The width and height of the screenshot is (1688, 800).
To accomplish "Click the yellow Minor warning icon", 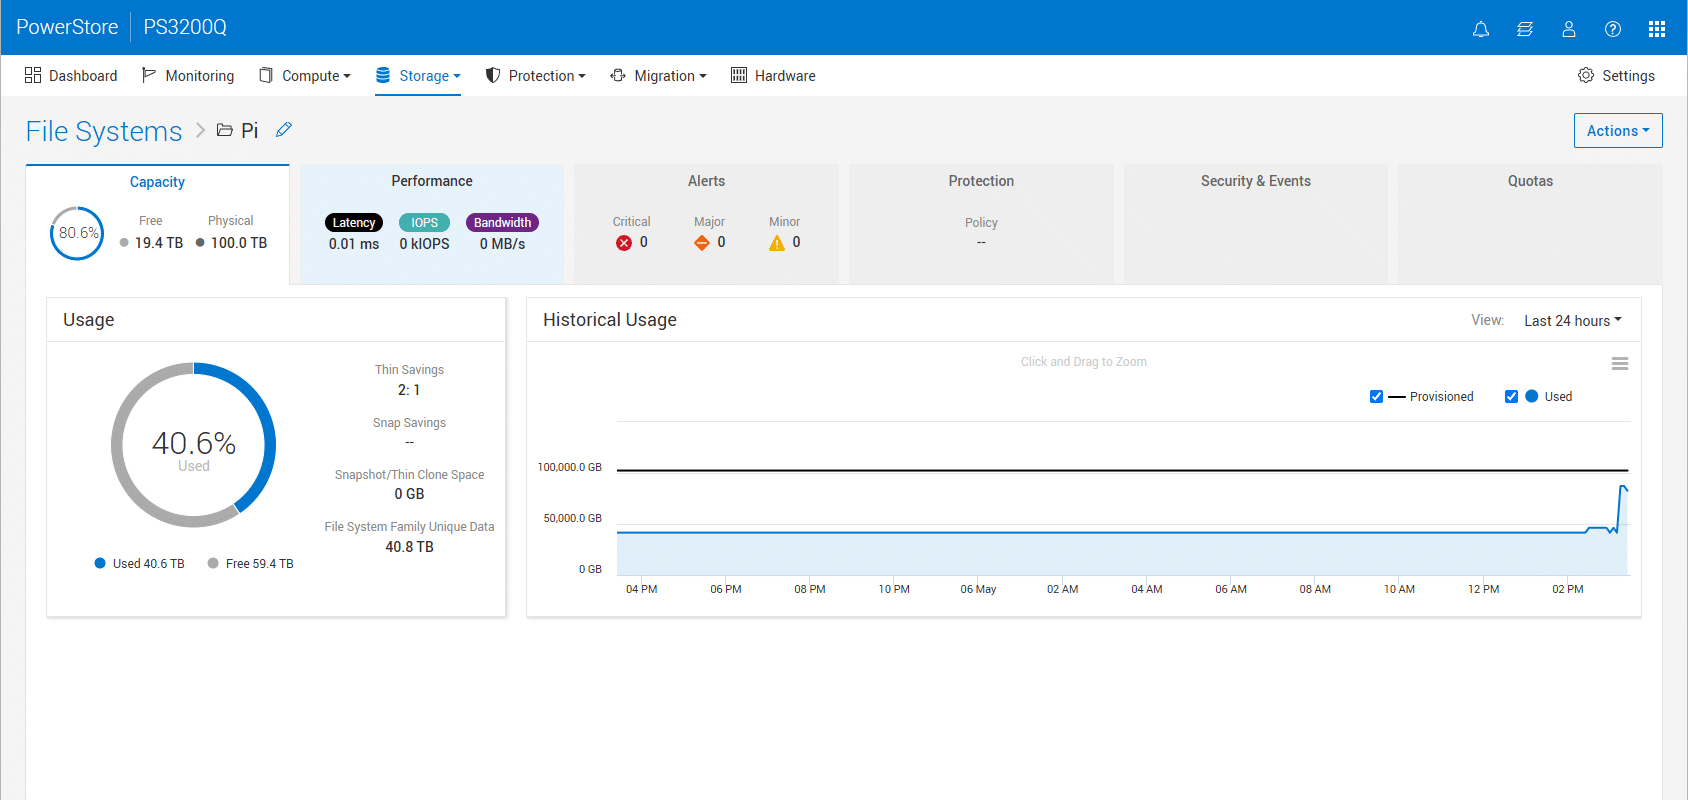I will pyautogui.click(x=777, y=243).
